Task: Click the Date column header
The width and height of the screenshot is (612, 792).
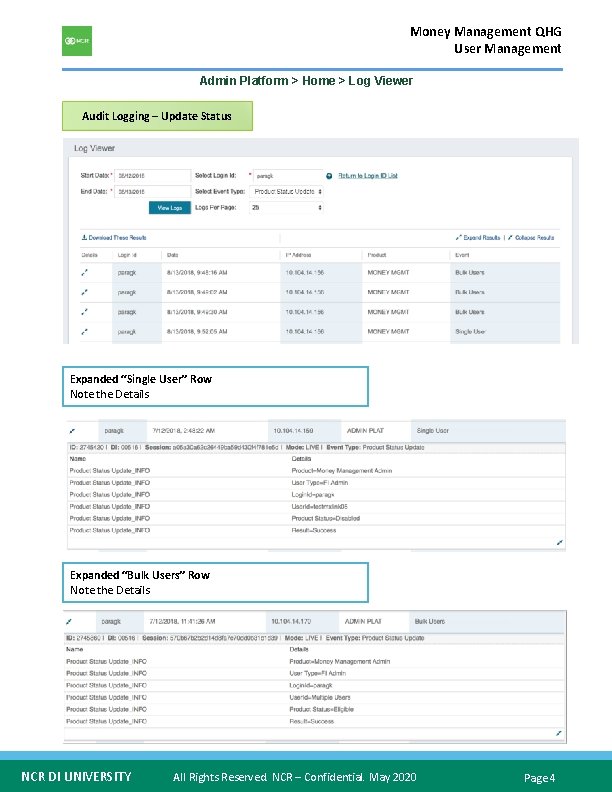Action: (x=173, y=255)
